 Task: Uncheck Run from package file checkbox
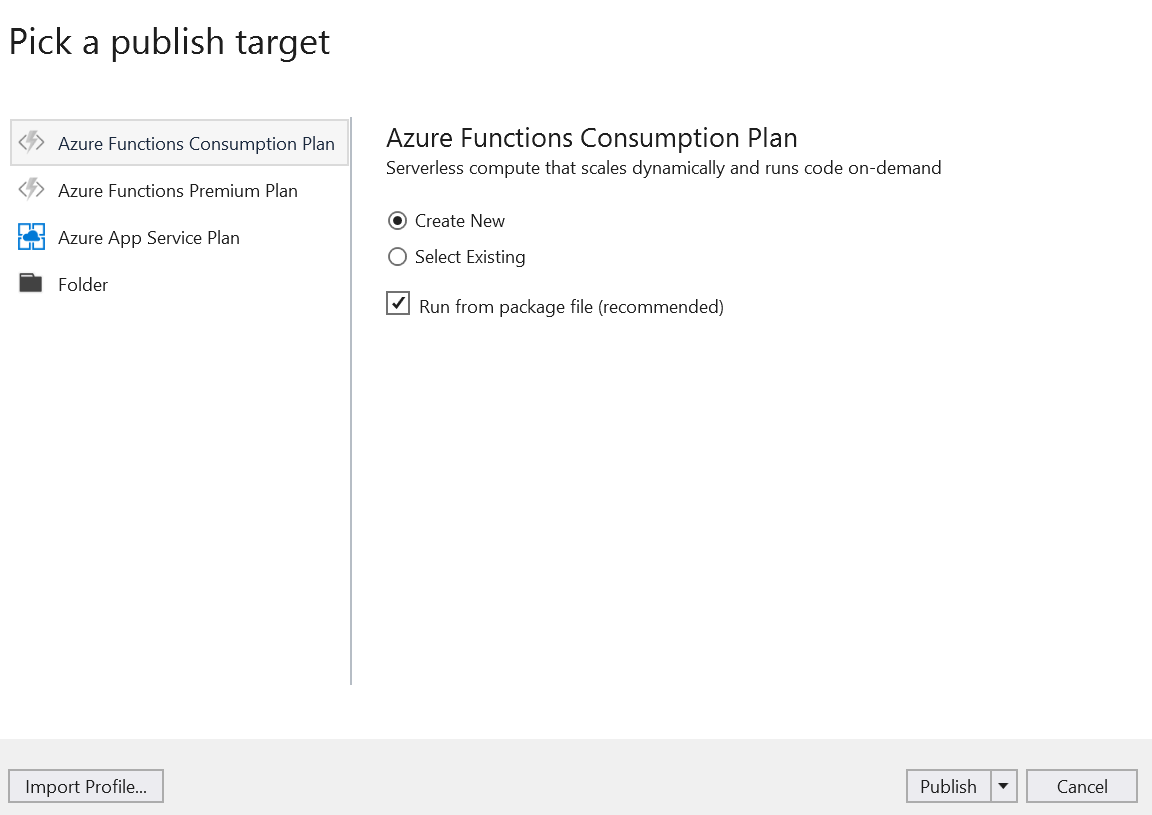(x=398, y=303)
